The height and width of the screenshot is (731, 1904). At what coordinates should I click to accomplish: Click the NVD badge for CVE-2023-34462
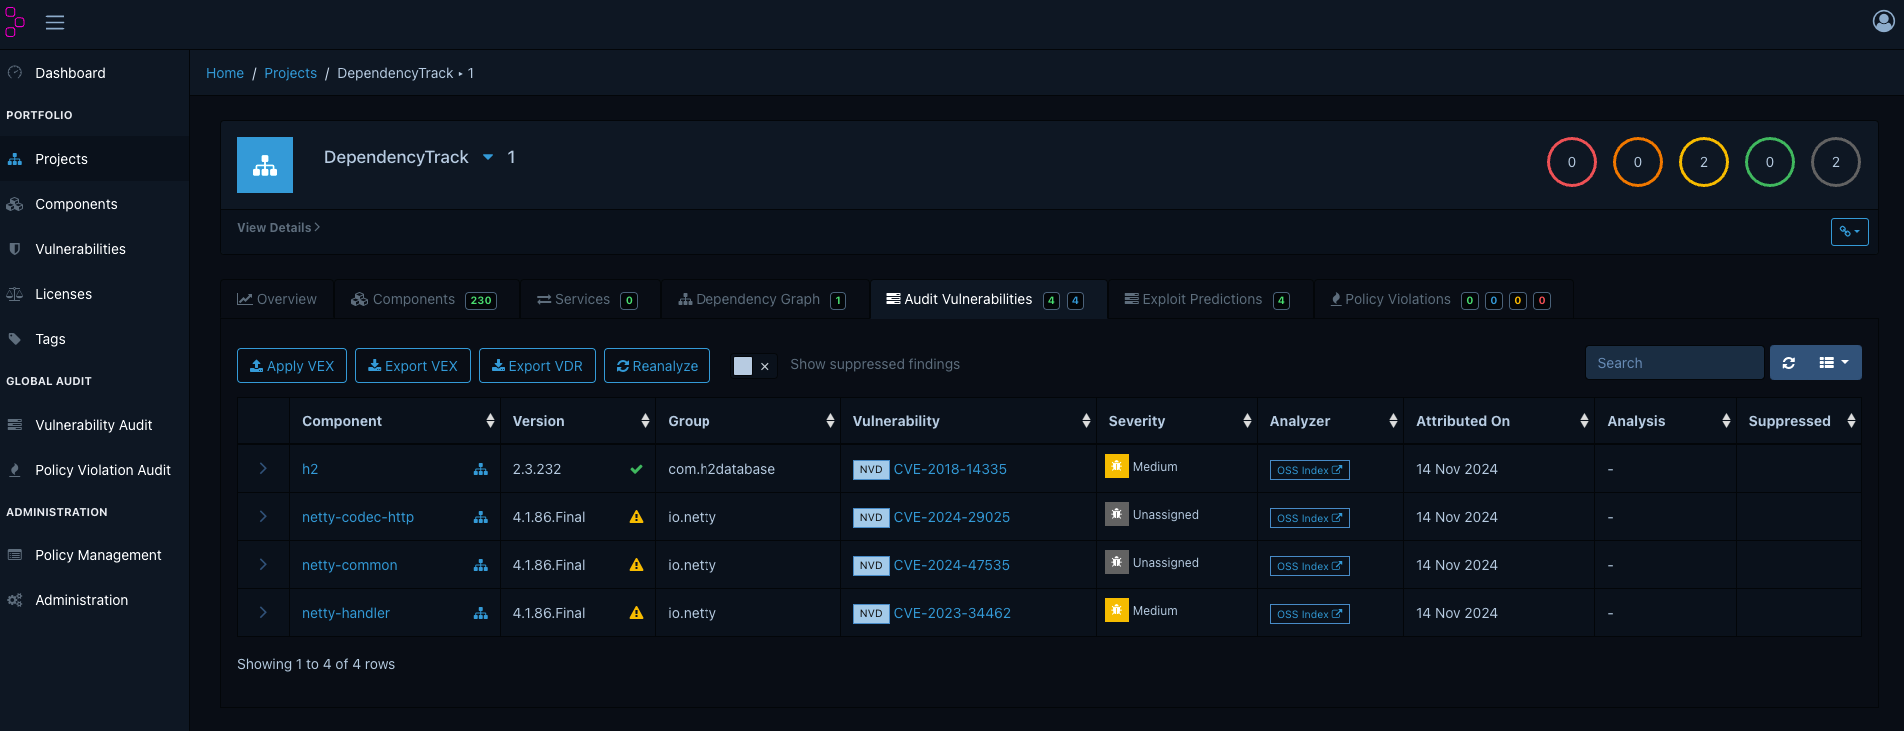871,614
